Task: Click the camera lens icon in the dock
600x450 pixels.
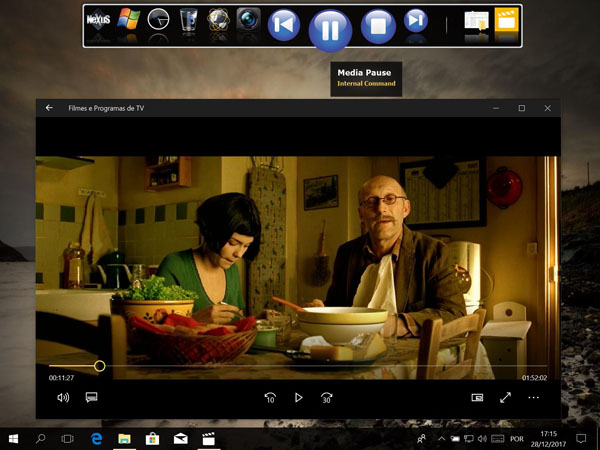Action: [x=249, y=20]
